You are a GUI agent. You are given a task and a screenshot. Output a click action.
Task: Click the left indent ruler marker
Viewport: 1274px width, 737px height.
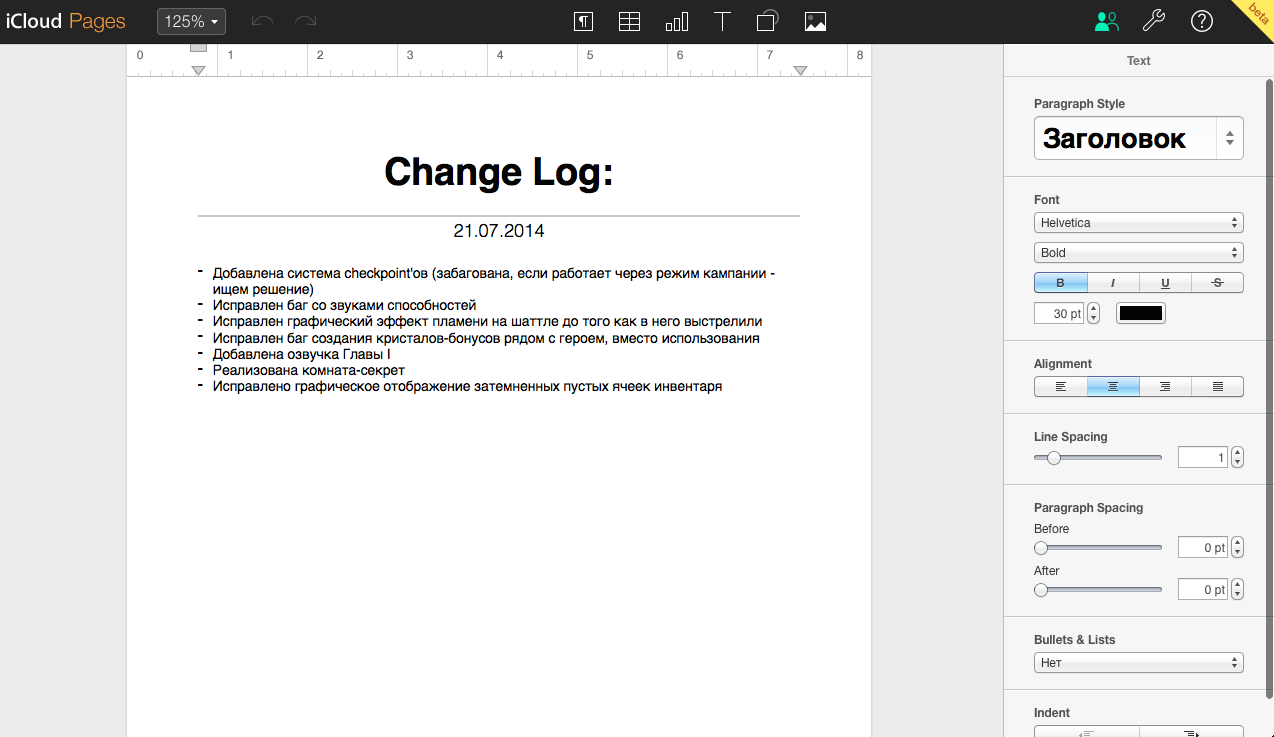198,69
